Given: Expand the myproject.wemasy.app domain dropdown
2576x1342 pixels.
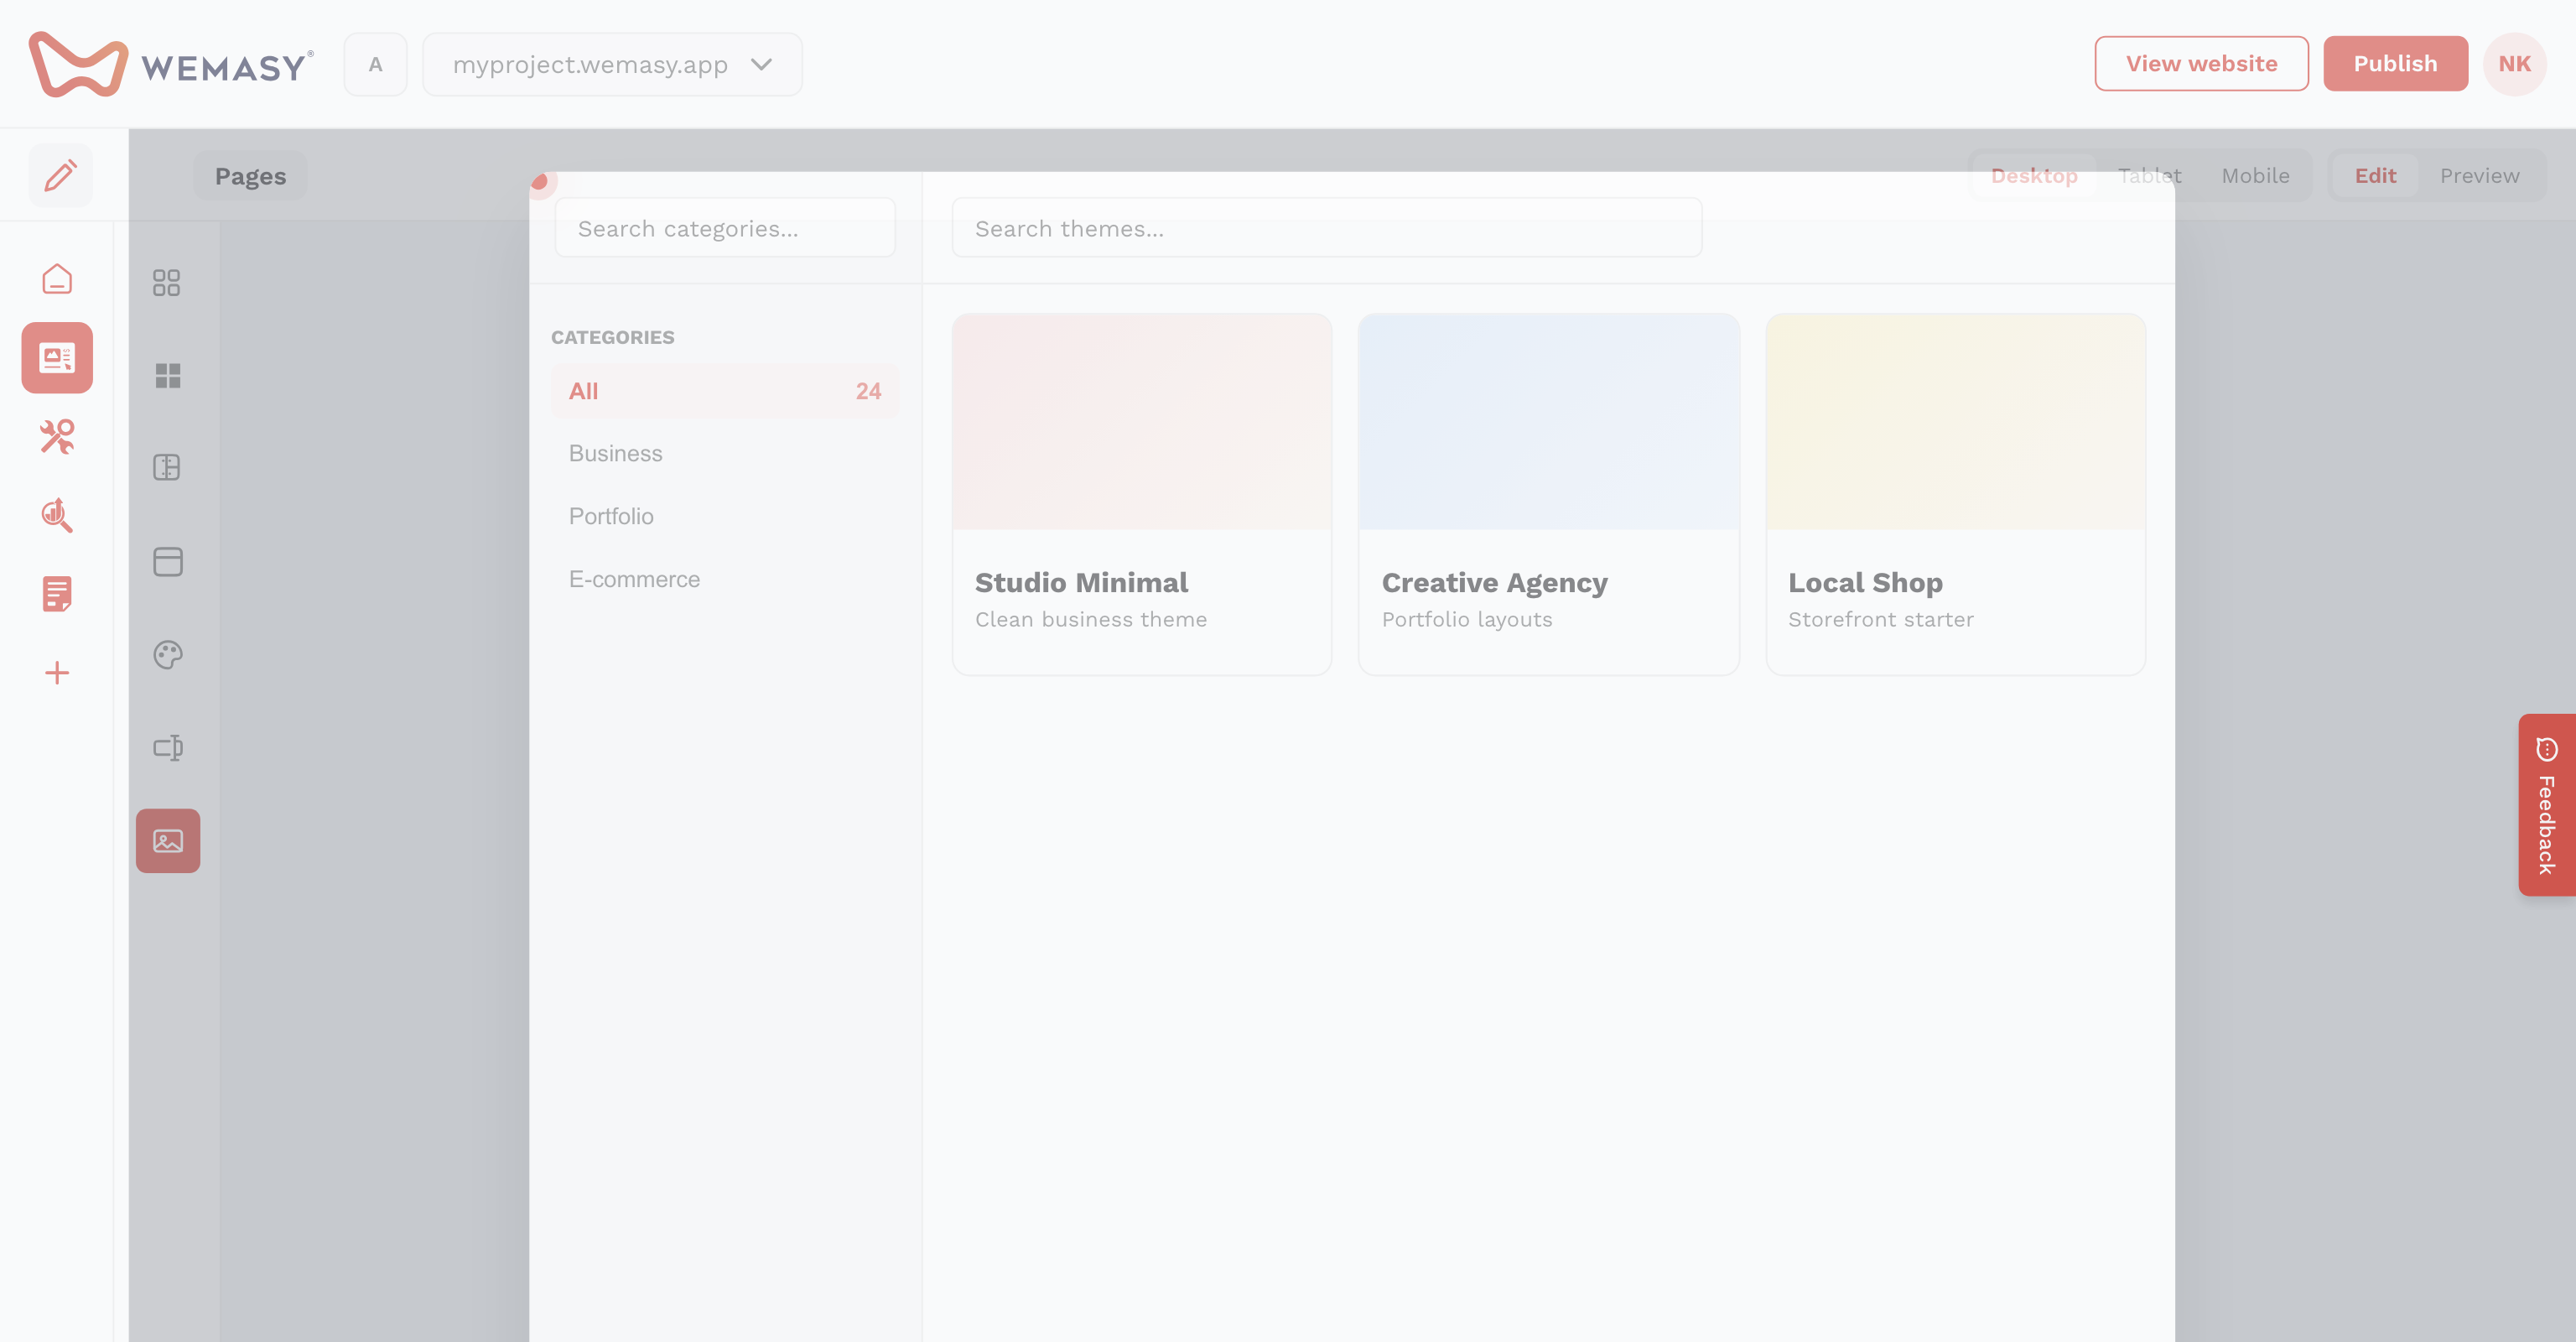Looking at the screenshot, I should (612, 64).
